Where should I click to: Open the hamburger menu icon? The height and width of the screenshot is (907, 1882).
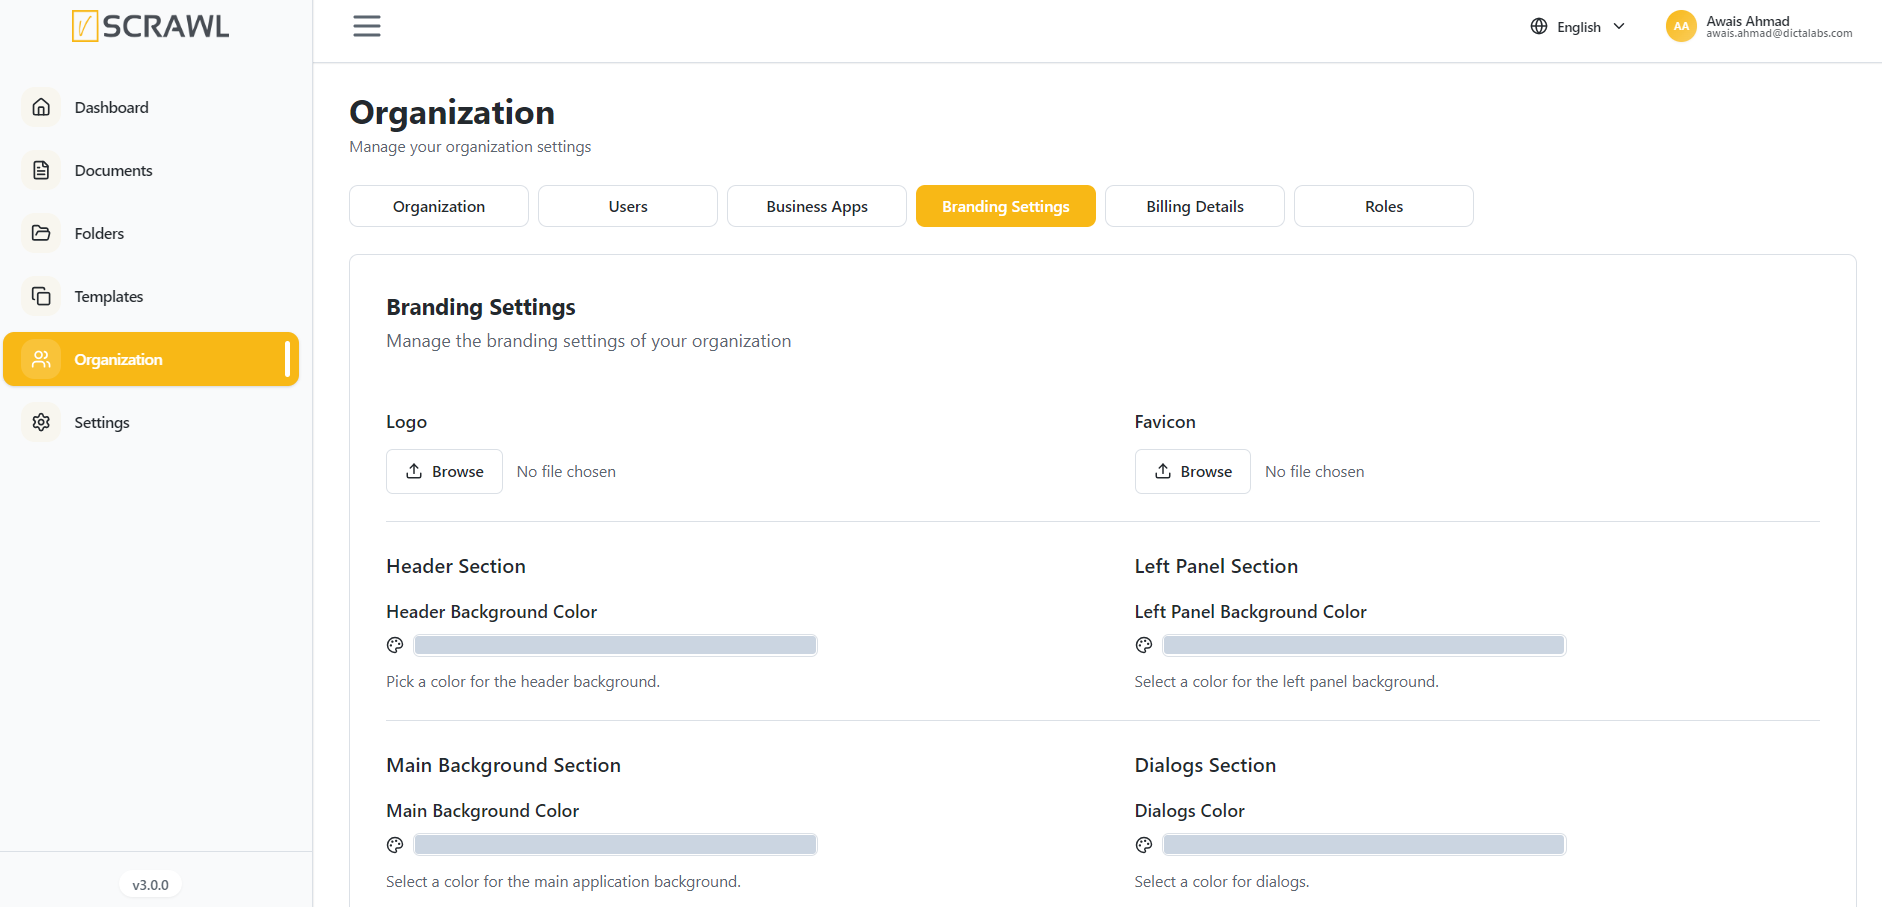pyautogui.click(x=367, y=26)
